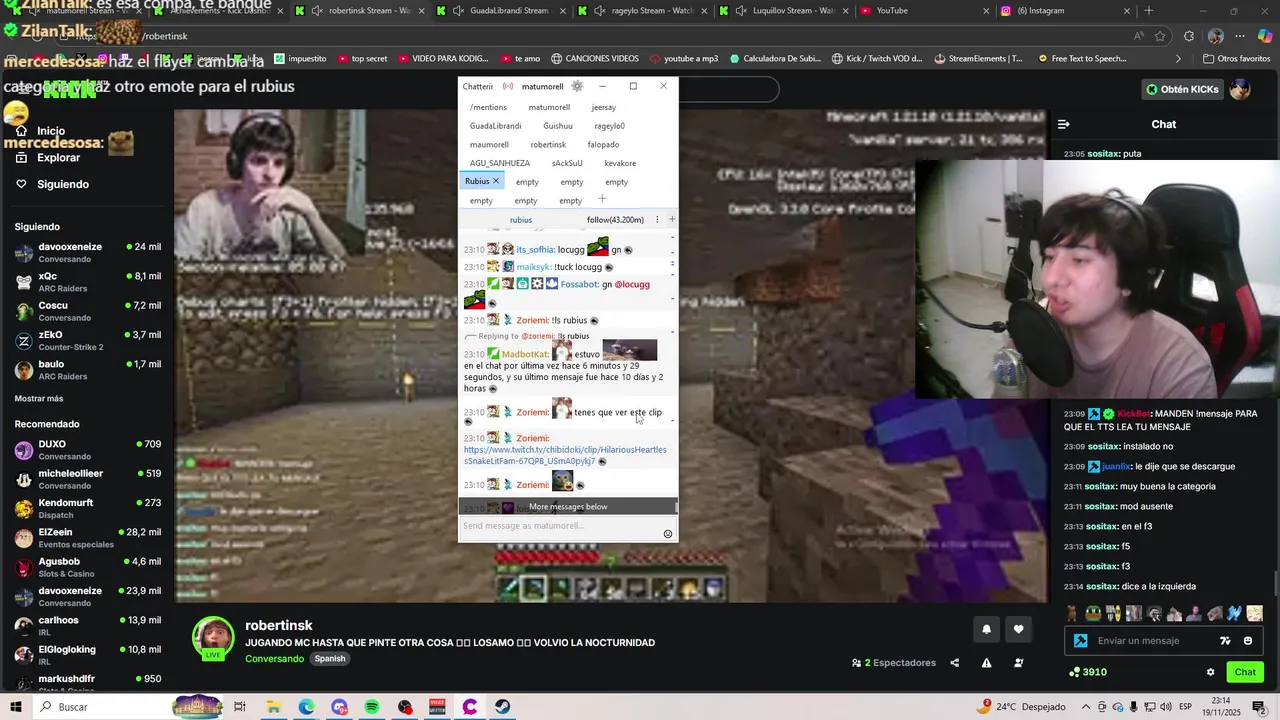
Task: Click the moderator hammer icon in chat box
Action: pyautogui.click(x=1080, y=641)
